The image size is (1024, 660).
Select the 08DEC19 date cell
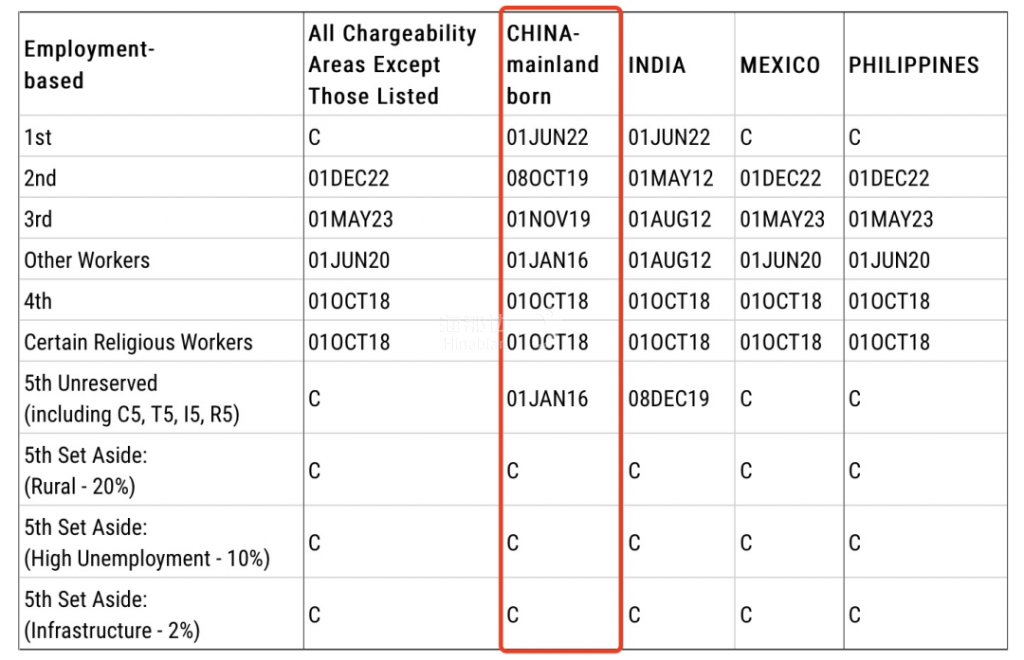(x=669, y=399)
